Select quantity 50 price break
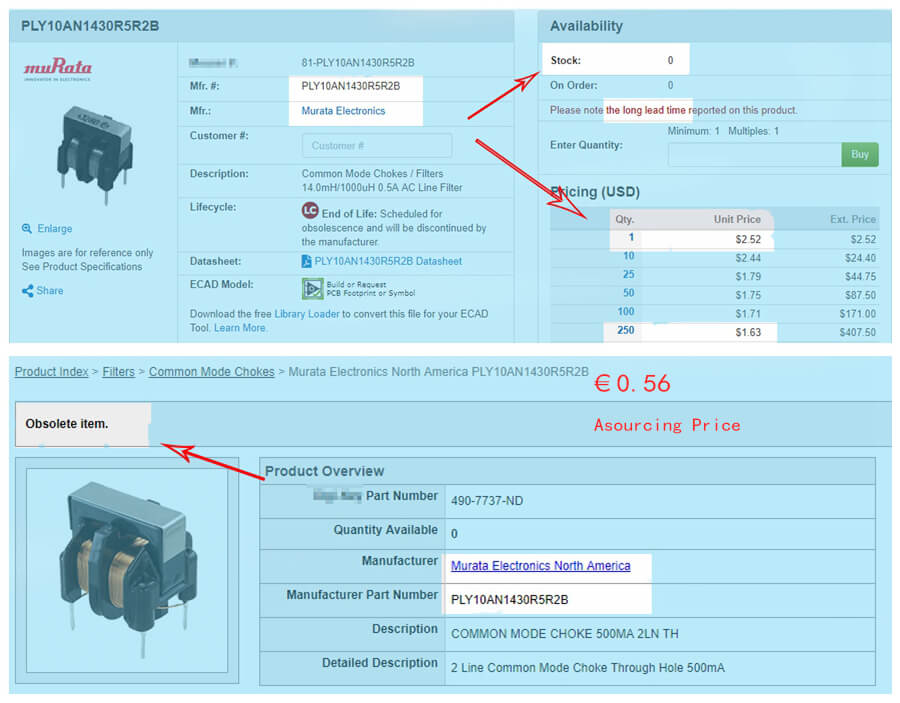Screen dimensions: 900x703 [x=629, y=293]
